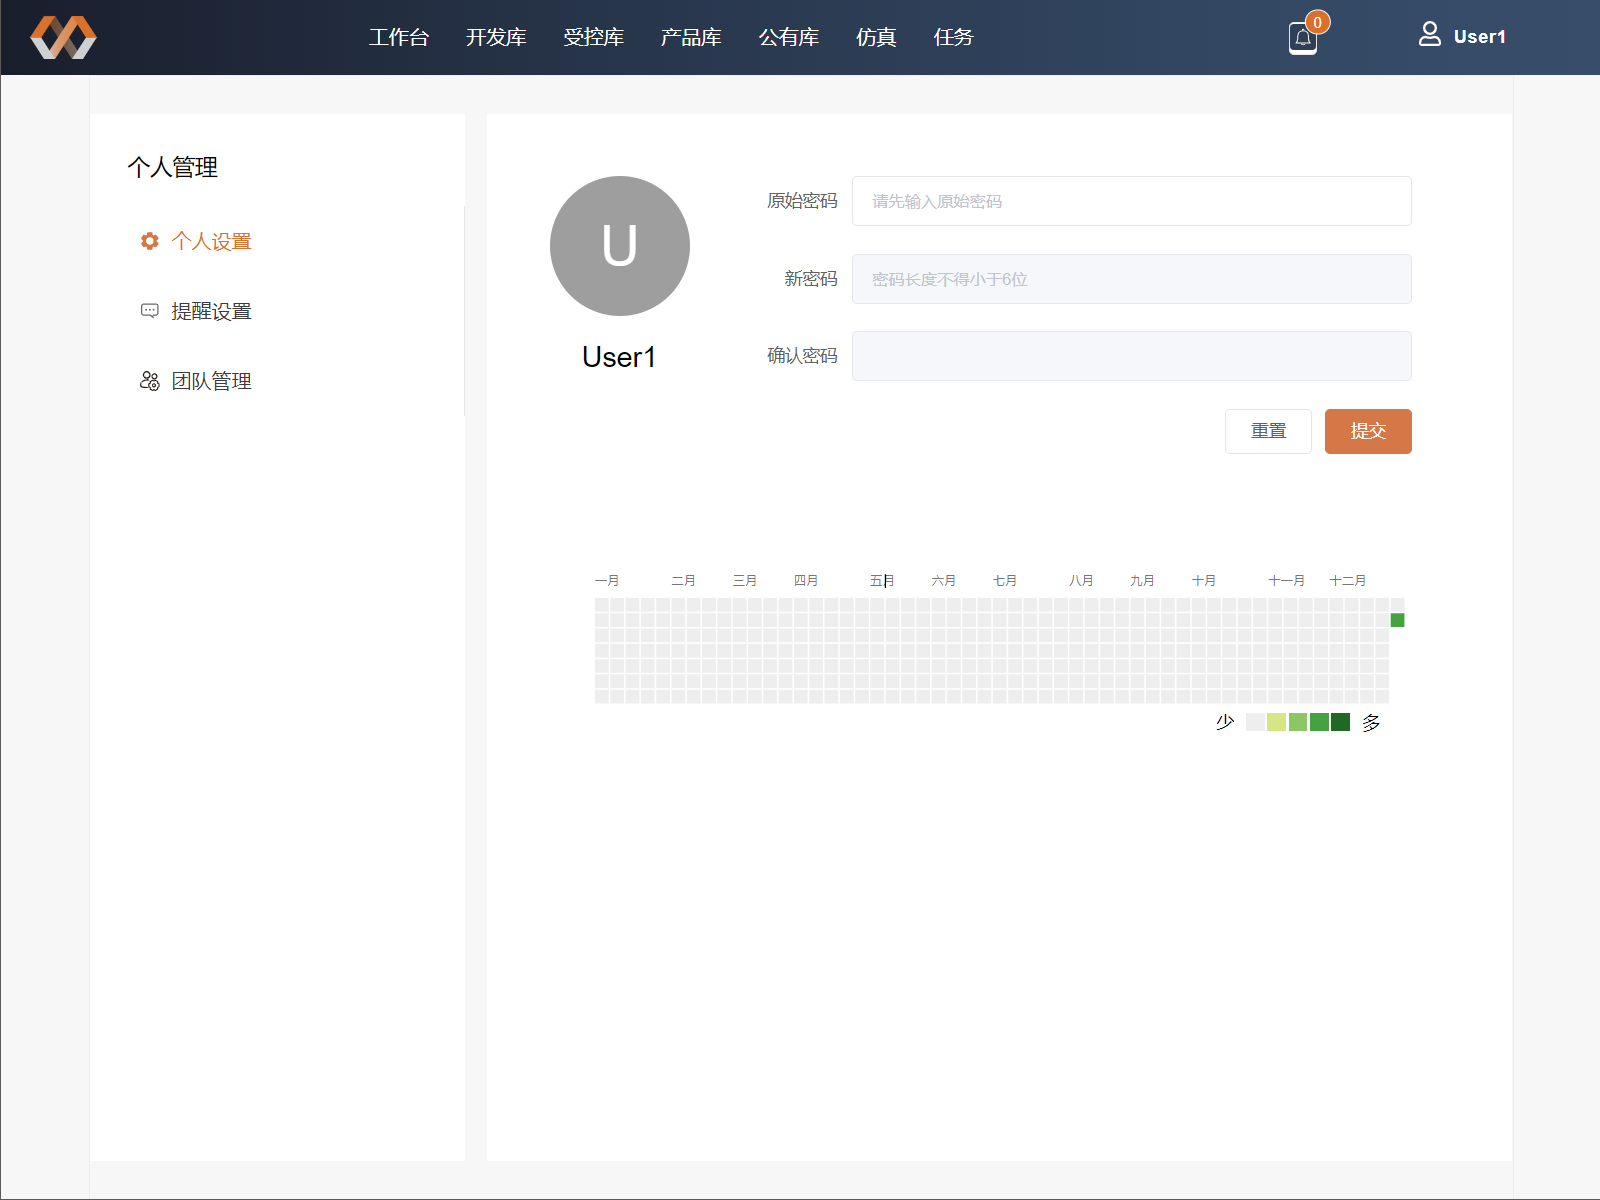The width and height of the screenshot is (1600, 1200).
Task: Click the gear icon beside 个人设置
Action: click(150, 241)
